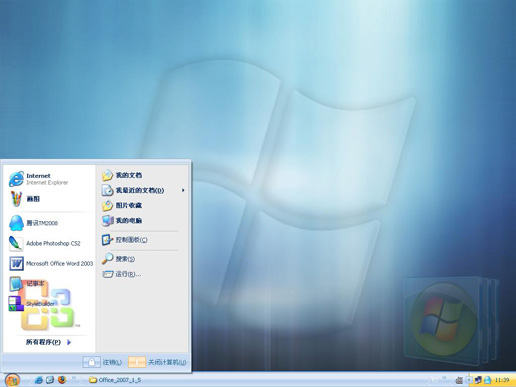Click the Search (搜索) magnifier icon
This screenshot has width=516, height=387.
pos(108,259)
